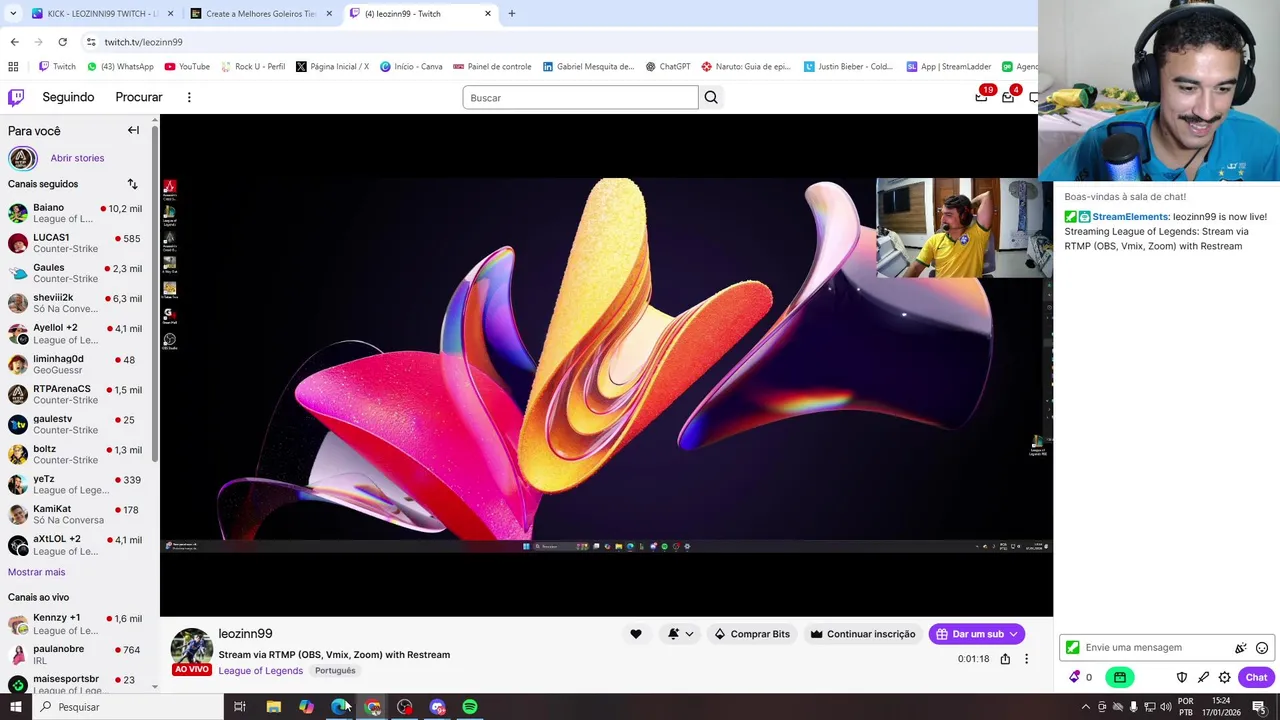The height and width of the screenshot is (720, 1280).
Task: Open Spotify from the taskbar
Action: coord(470,707)
